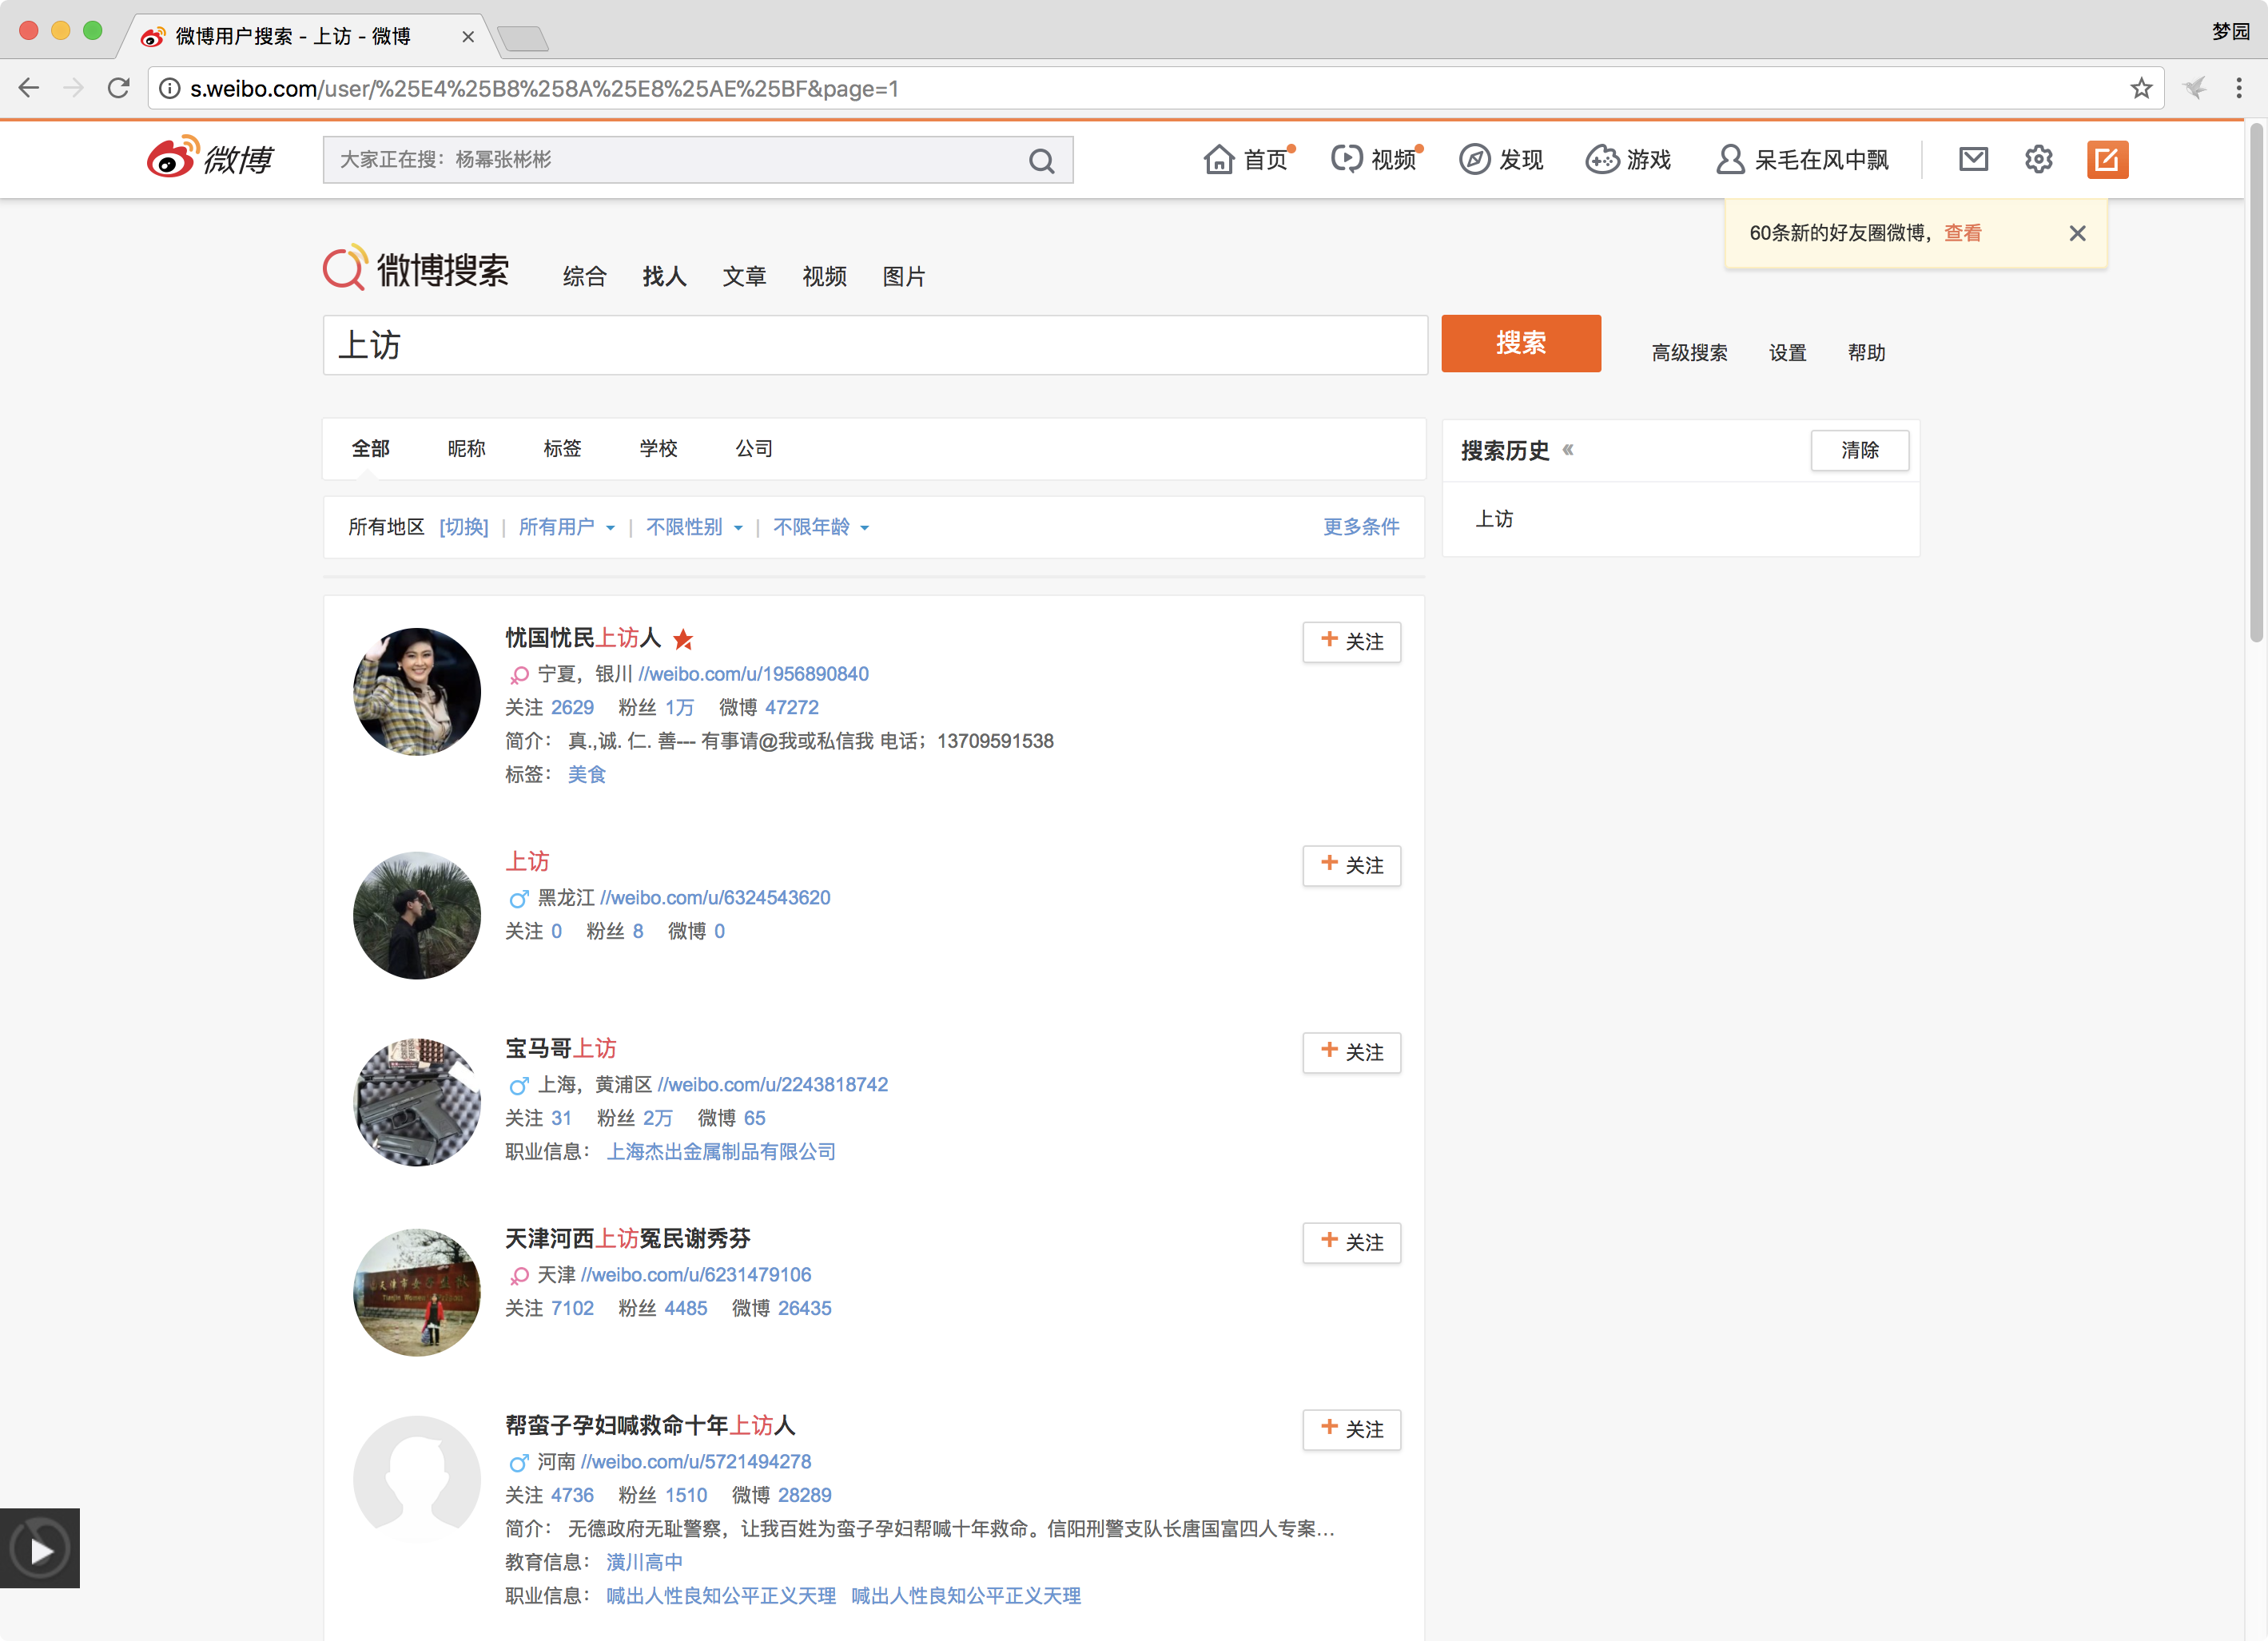This screenshot has height=1641, width=2268.
Task: Follow 忧国忧民上访人 with 关注 button
Action: pyautogui.click(x=1351, y=642)
